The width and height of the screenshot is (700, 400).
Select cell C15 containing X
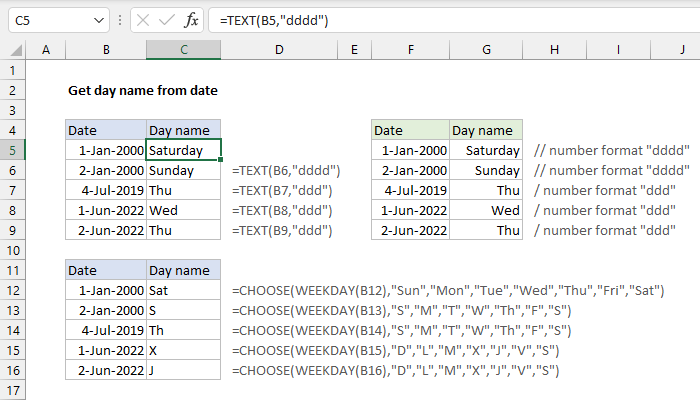click(183, 350)
